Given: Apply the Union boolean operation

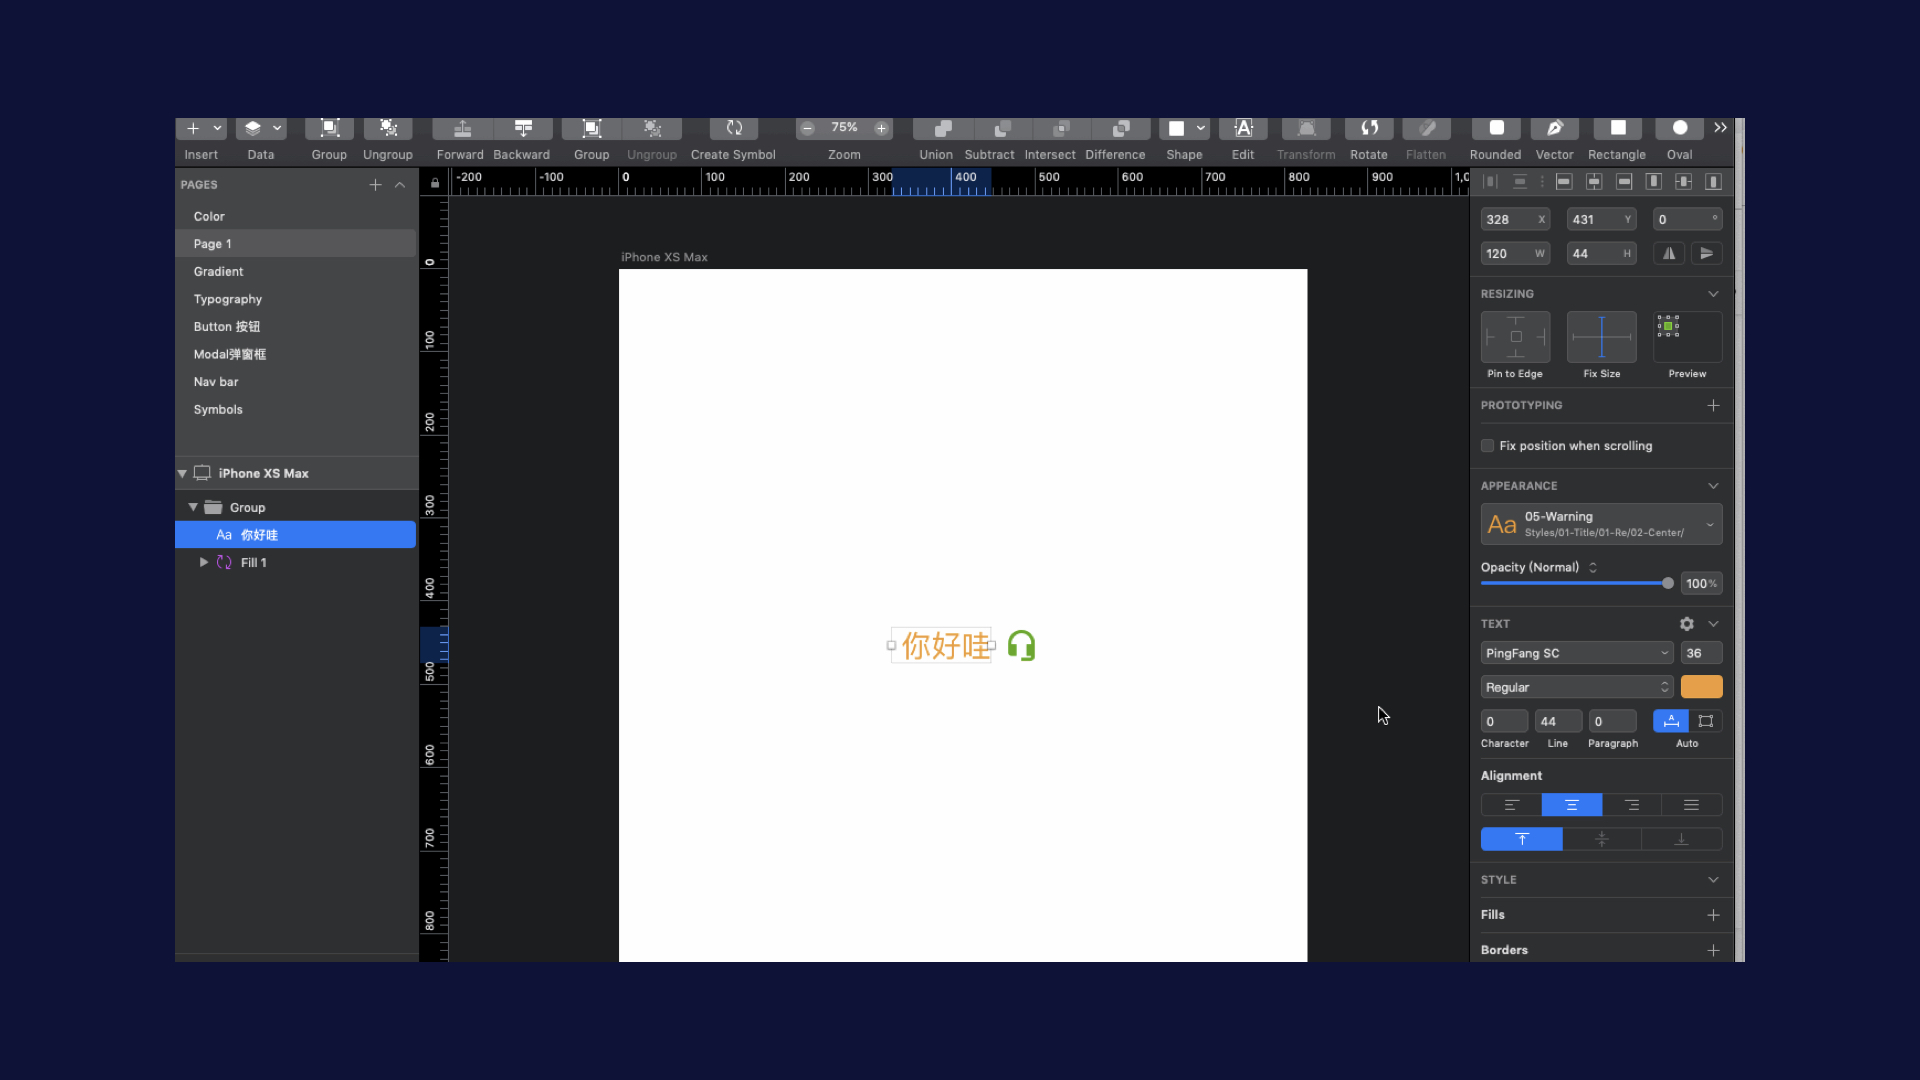Looking at the screenshot, I should click(942, 129).
